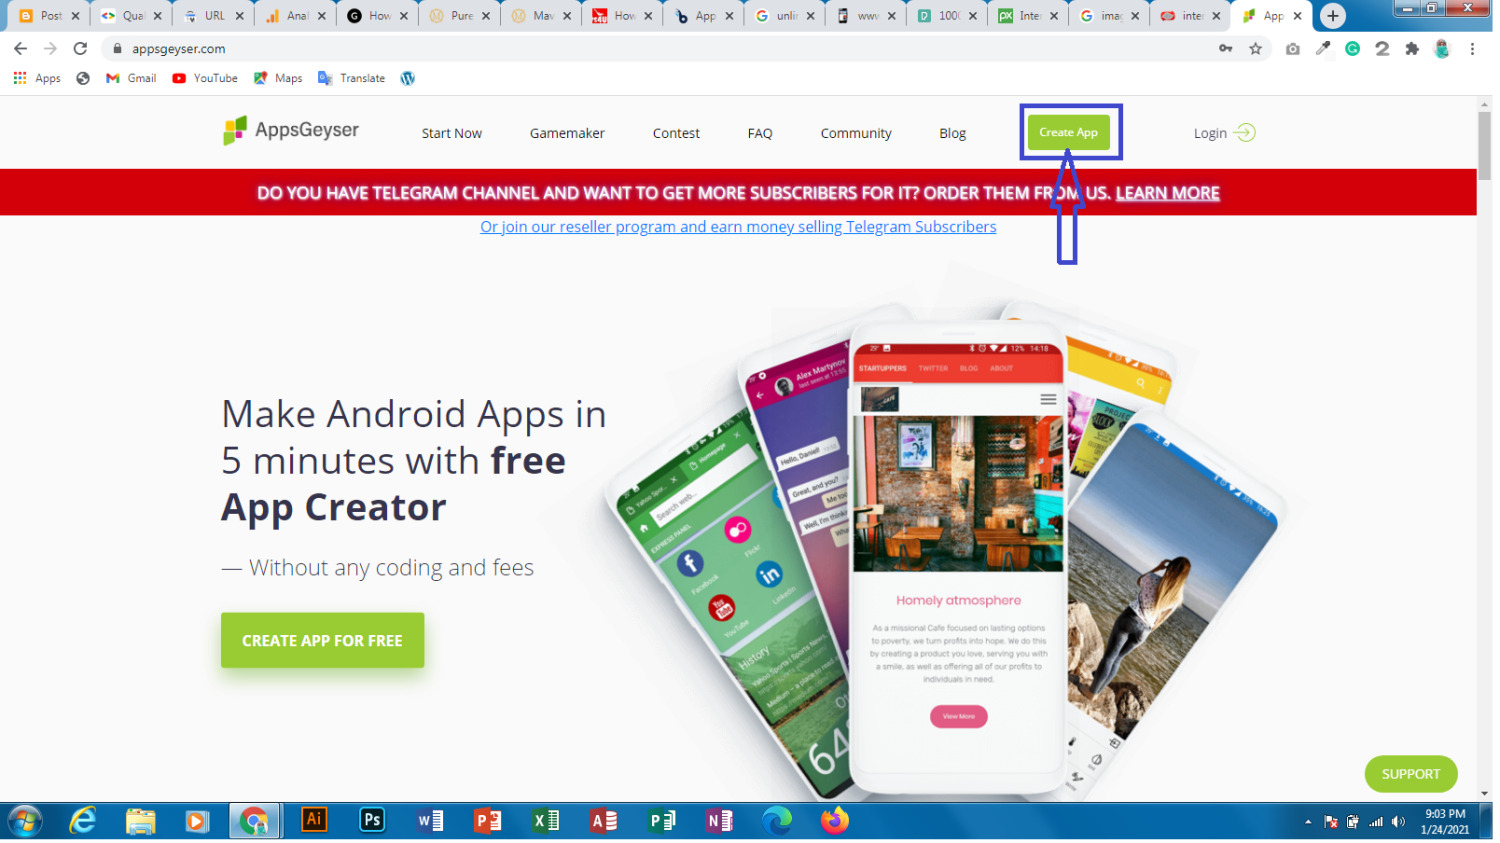Open the SUPPORT chat button
1500x843 pixels.
(x=1411, y=774)
